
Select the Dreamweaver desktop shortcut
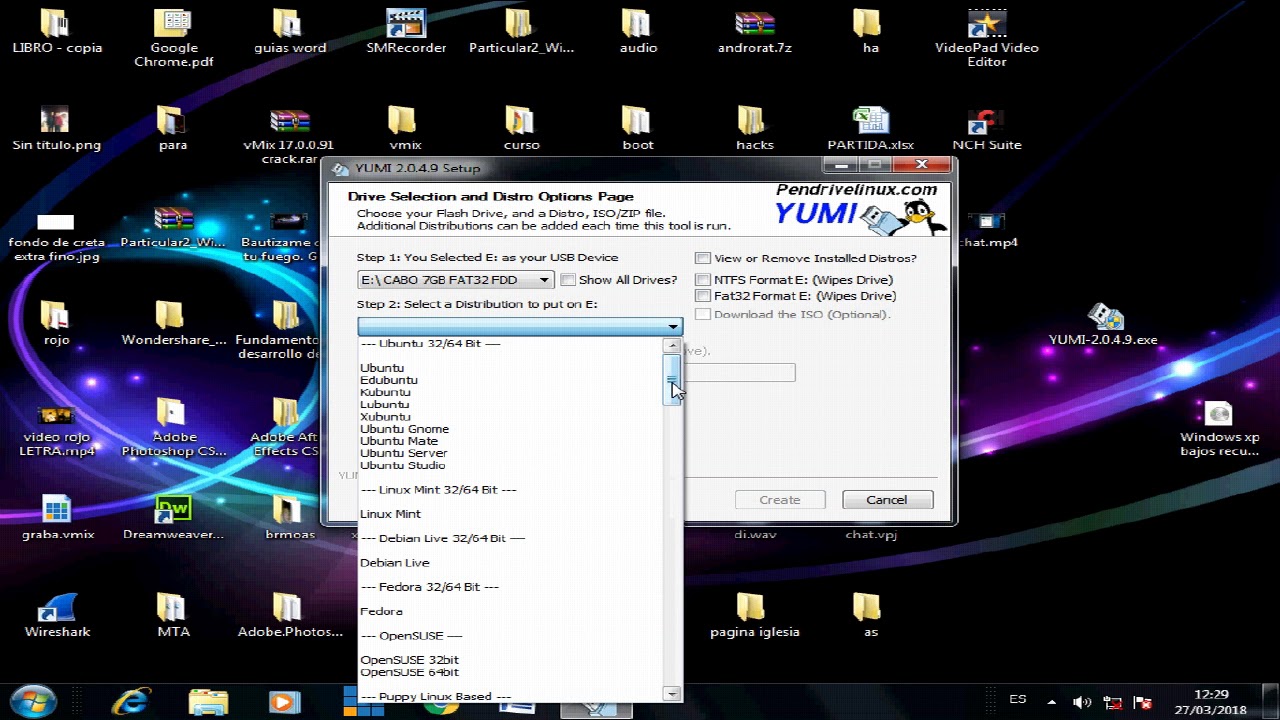(x=173, y=518)
